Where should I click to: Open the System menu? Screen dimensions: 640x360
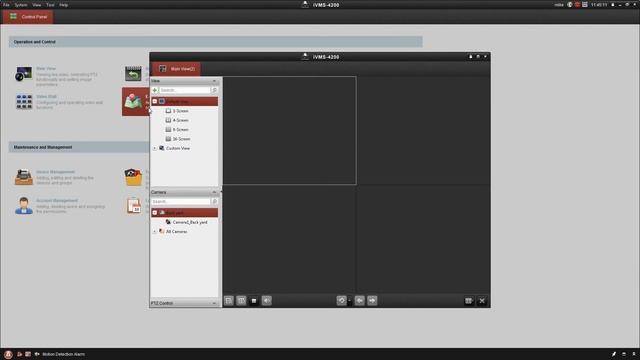click(21, 5)
